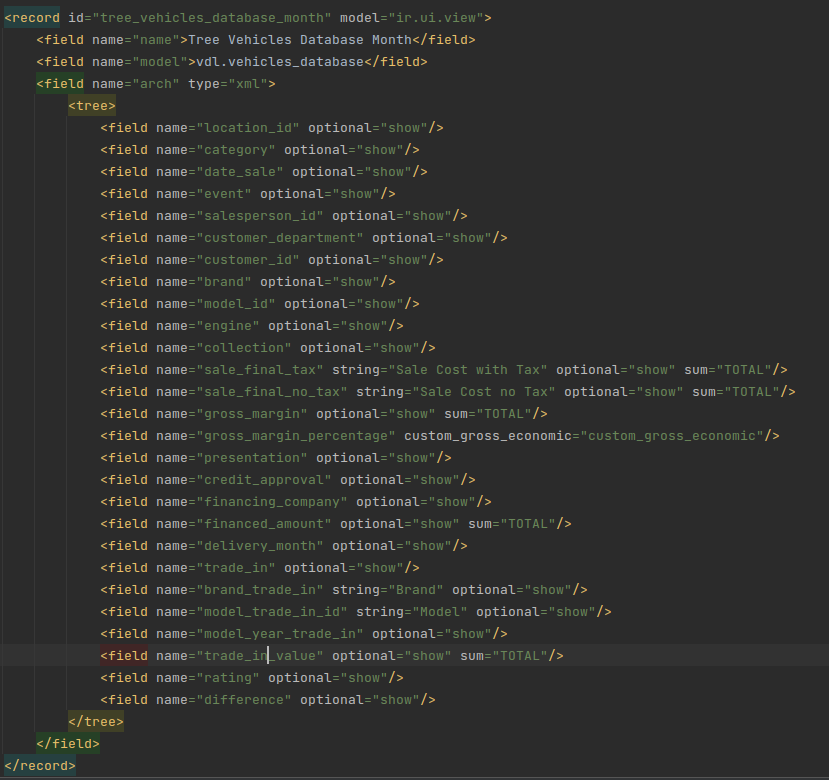
Task: Click the "trade_in" field name
Action: 236,568
